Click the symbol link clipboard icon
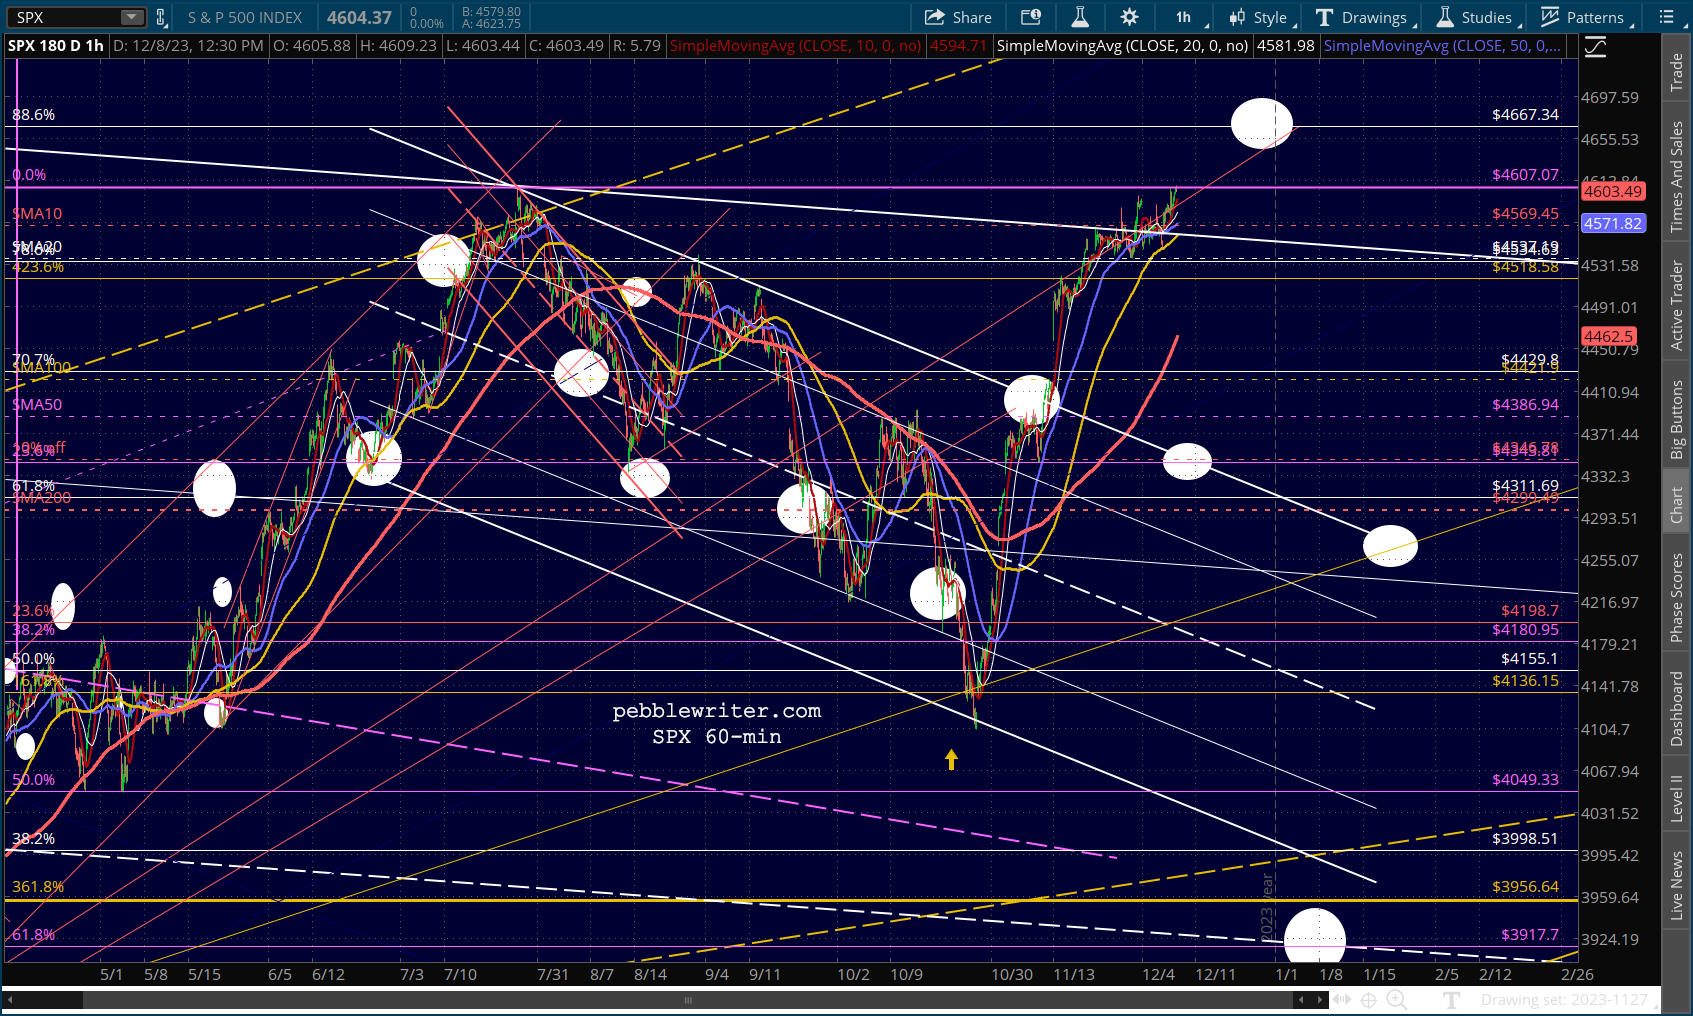The width and height of the screenshot is (1693, 1016). tap(161, 17)
